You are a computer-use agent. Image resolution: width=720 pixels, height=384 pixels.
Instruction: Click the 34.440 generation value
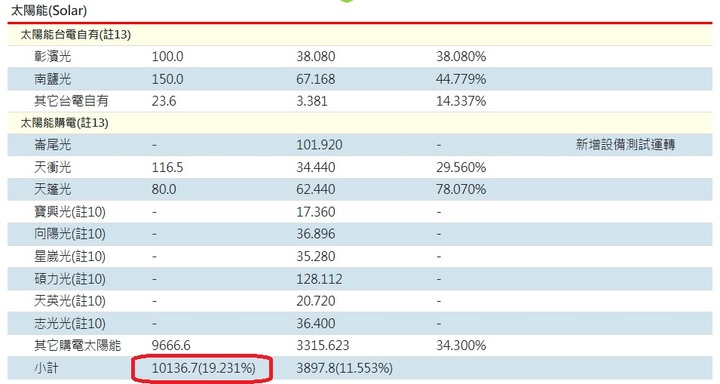tap(315, 167)
